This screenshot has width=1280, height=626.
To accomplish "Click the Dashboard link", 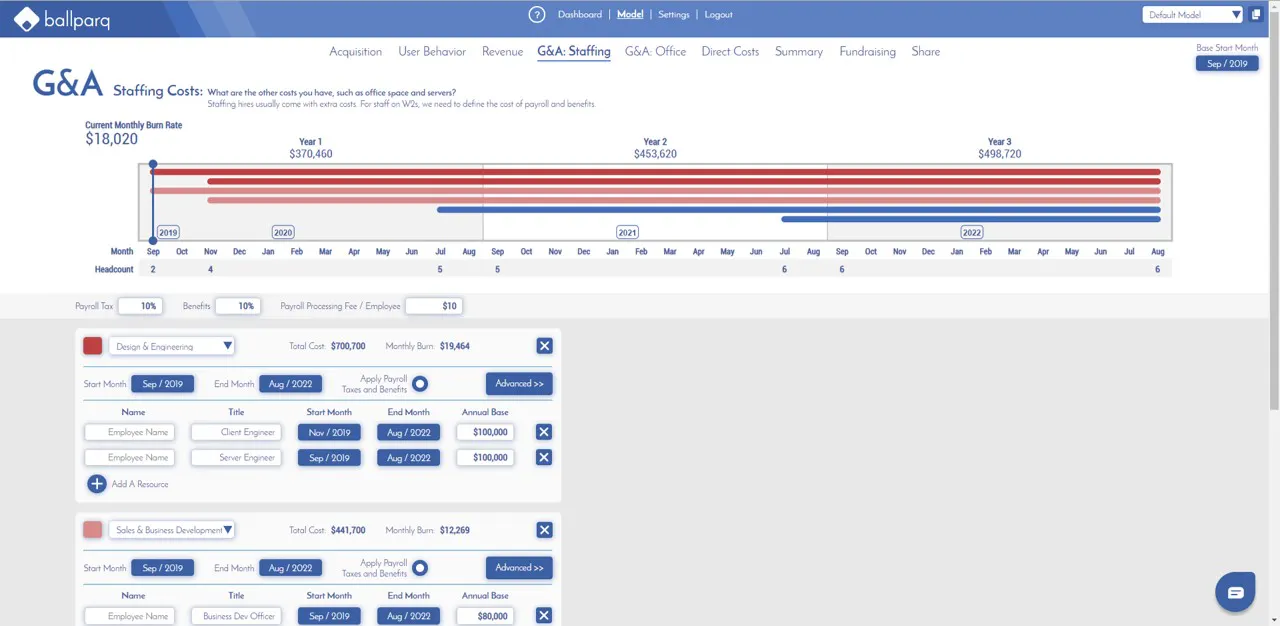I will [x=580, y=15].
